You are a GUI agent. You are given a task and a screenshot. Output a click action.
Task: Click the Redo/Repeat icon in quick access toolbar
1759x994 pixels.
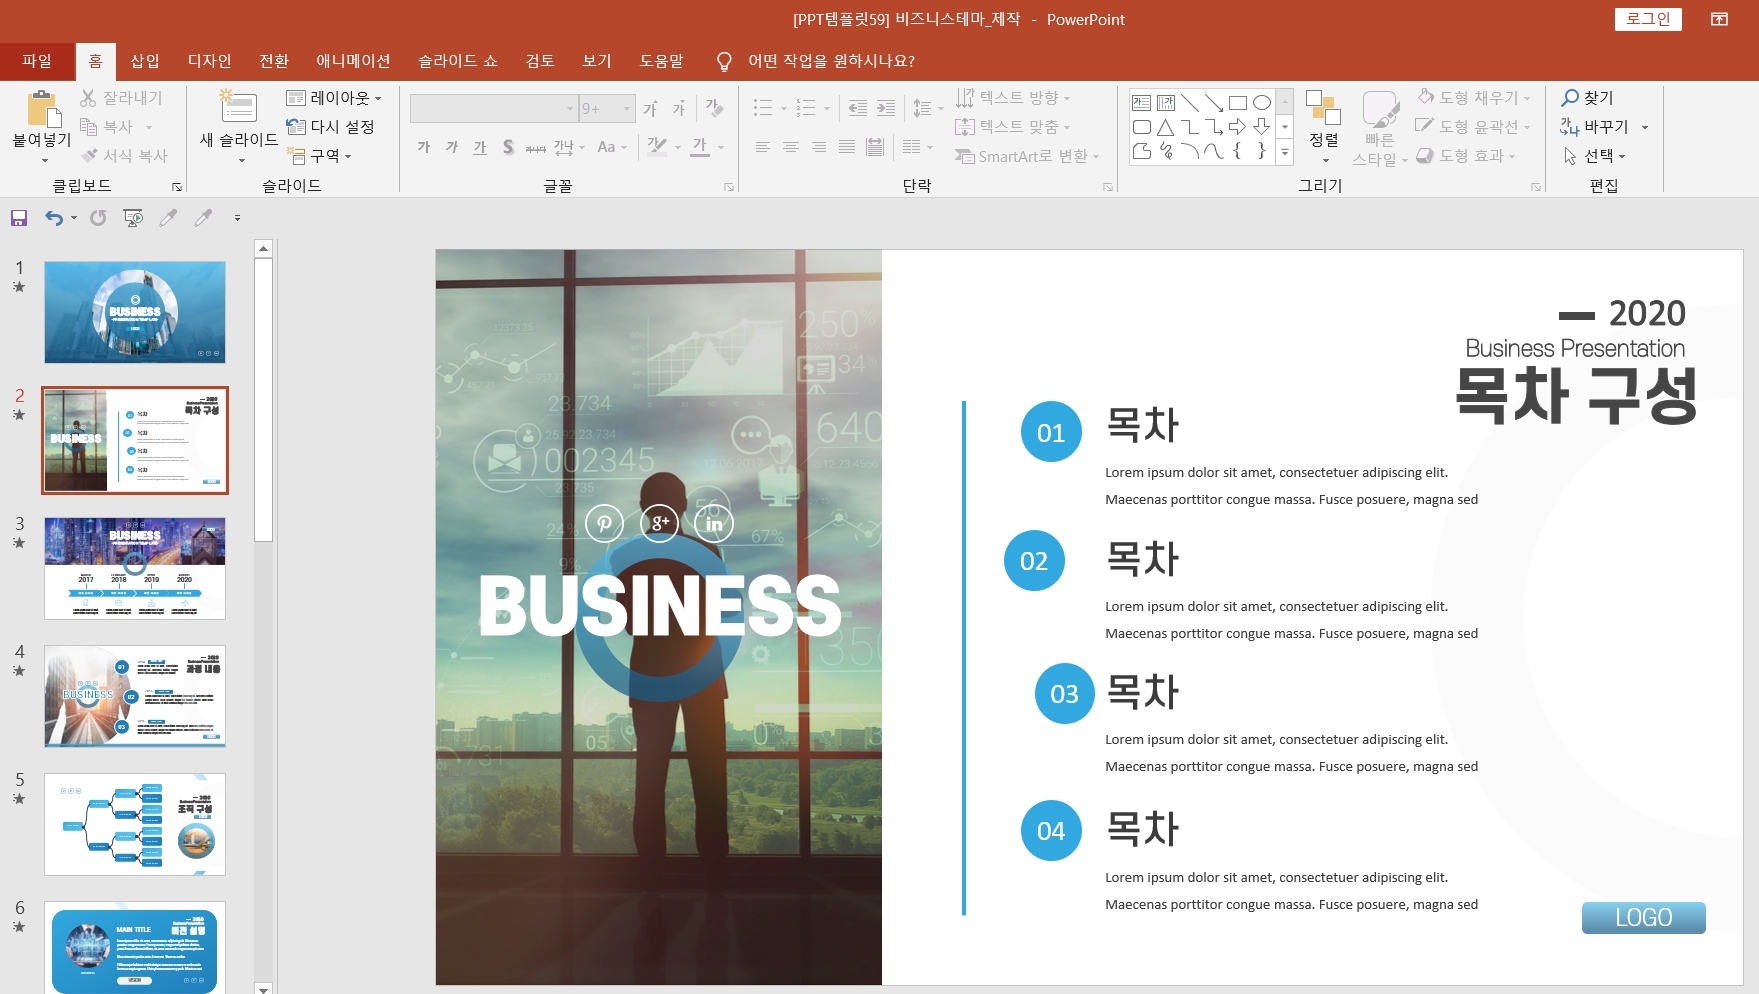(x=98, y=218)
